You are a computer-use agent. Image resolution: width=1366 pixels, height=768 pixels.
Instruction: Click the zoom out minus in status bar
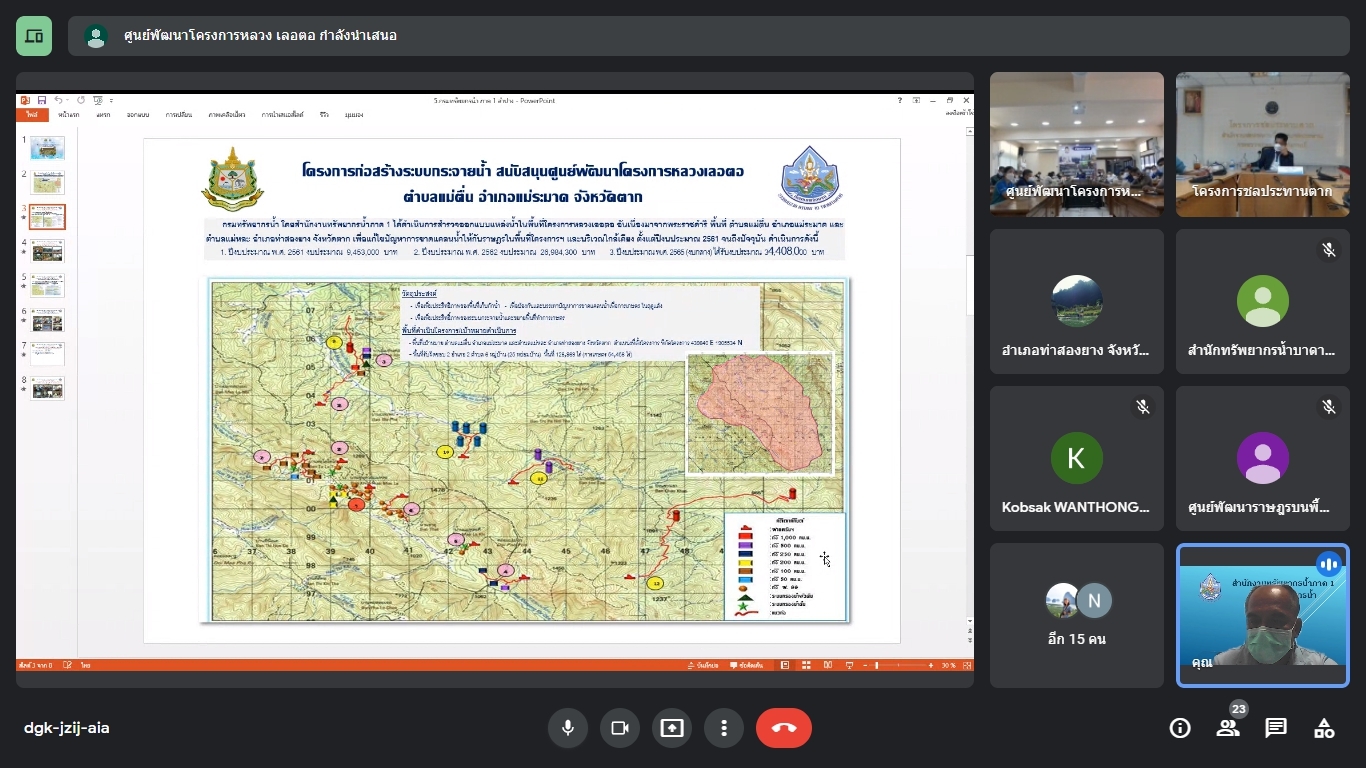tap(865, 665)
